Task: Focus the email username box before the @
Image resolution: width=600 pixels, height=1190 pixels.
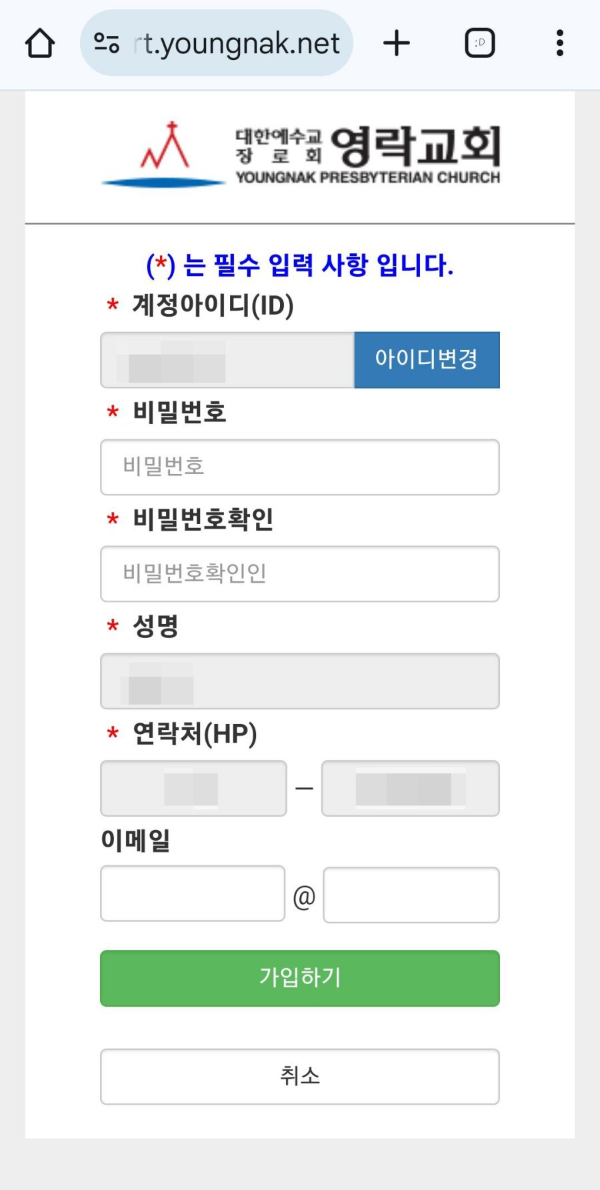Action: coord(192,895)
